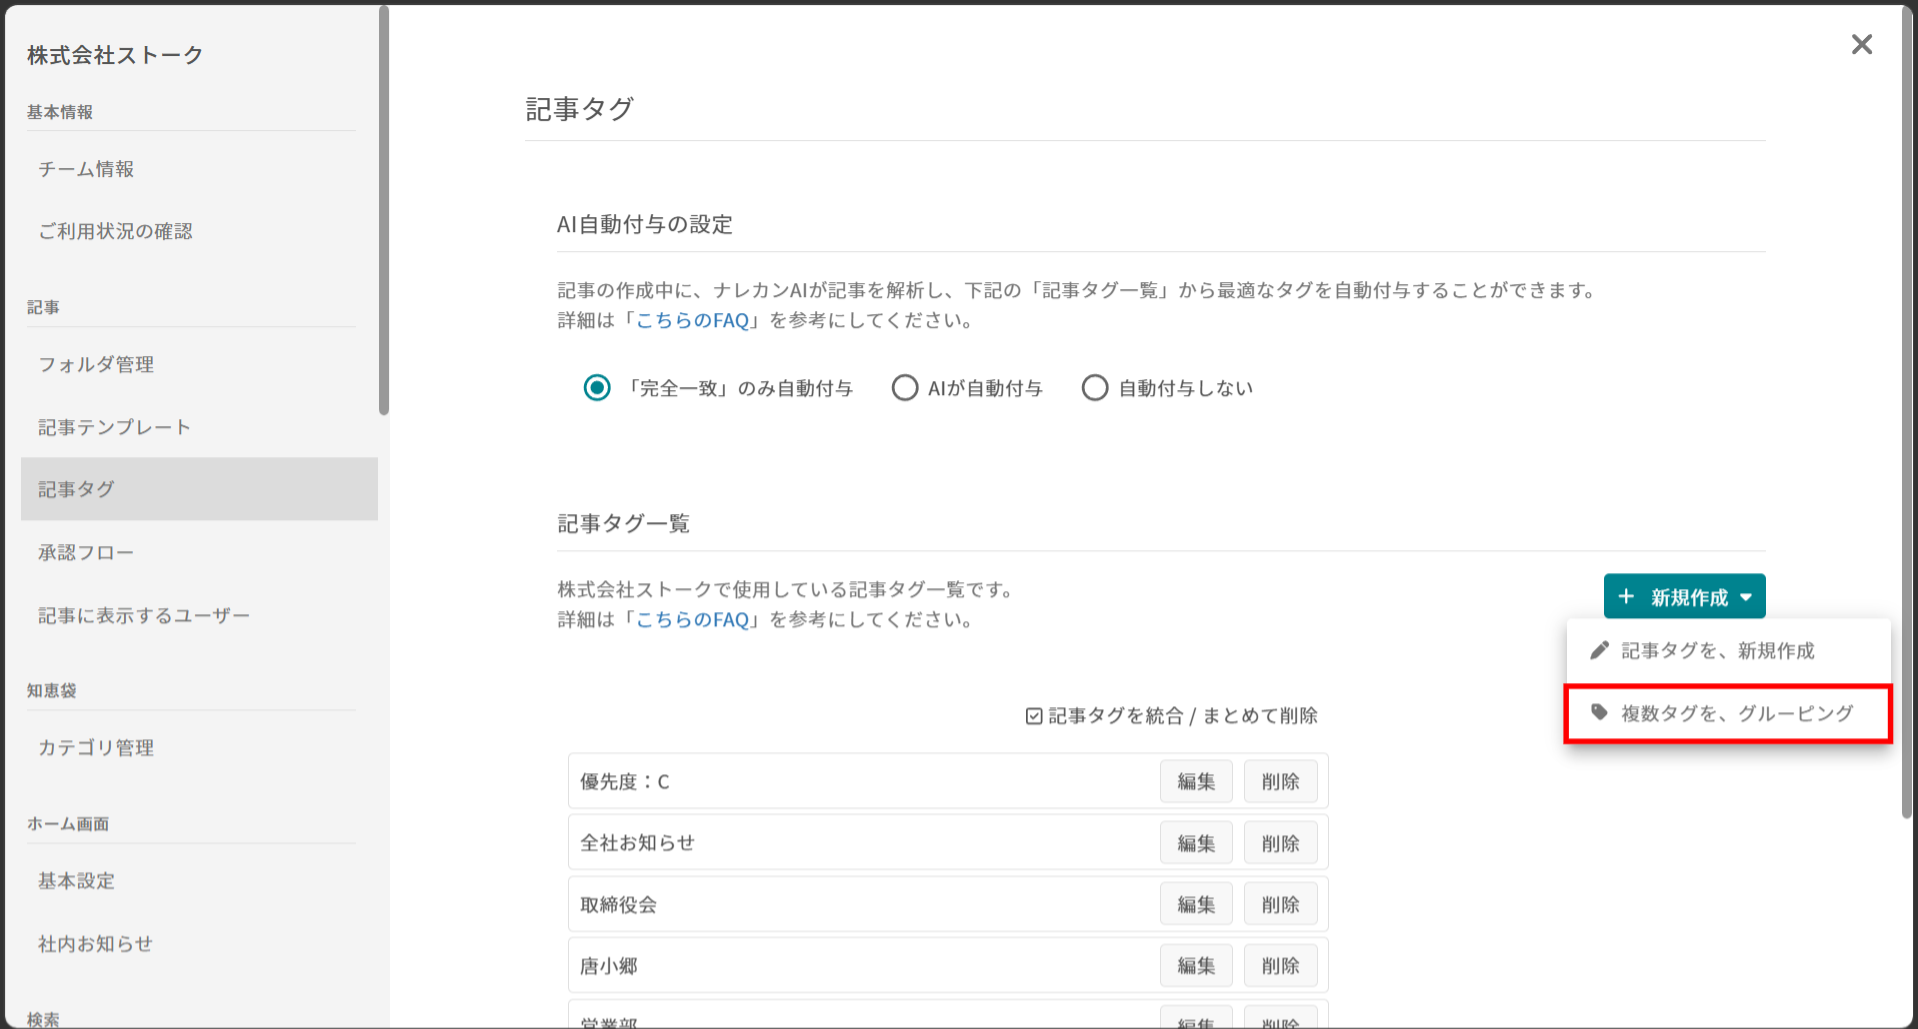Image resolution: width=1918 pixels, height=1029 pixels.
Task: Open こちらのFAQ link in 記事タグ一覧 section
Action: pos(692,619)
